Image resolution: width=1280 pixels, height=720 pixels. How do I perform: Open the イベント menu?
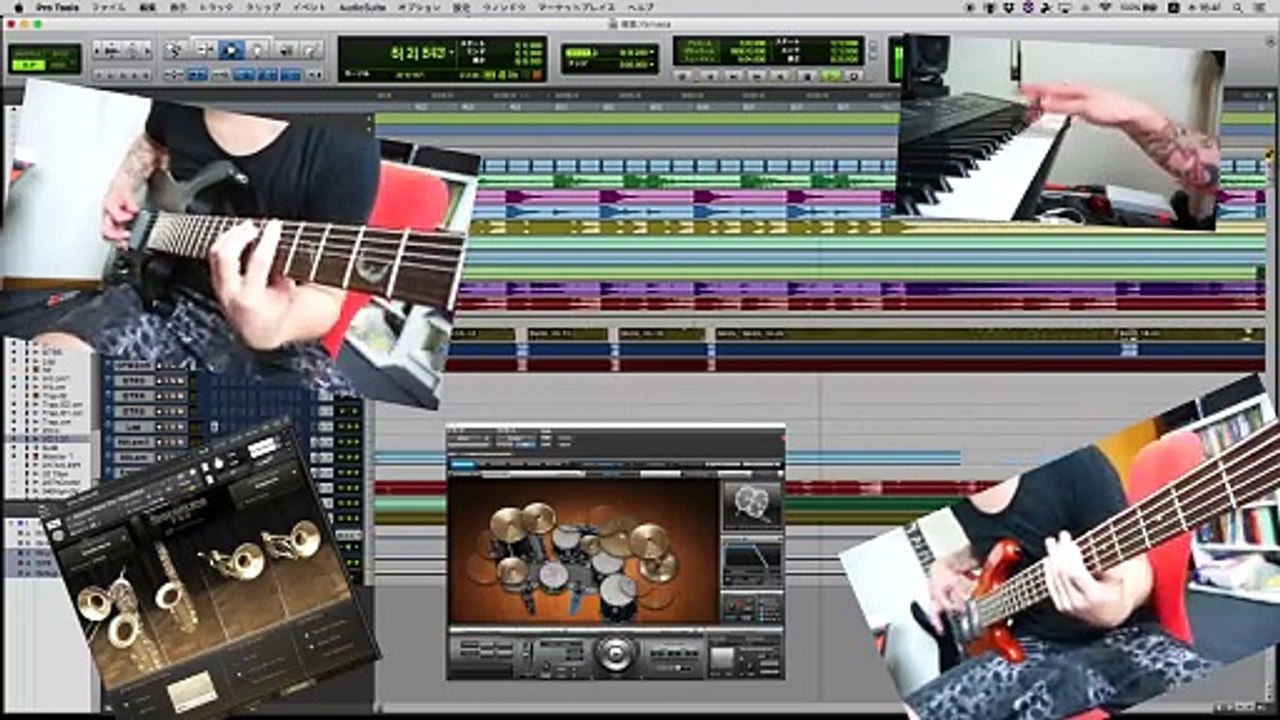(309, 7)
